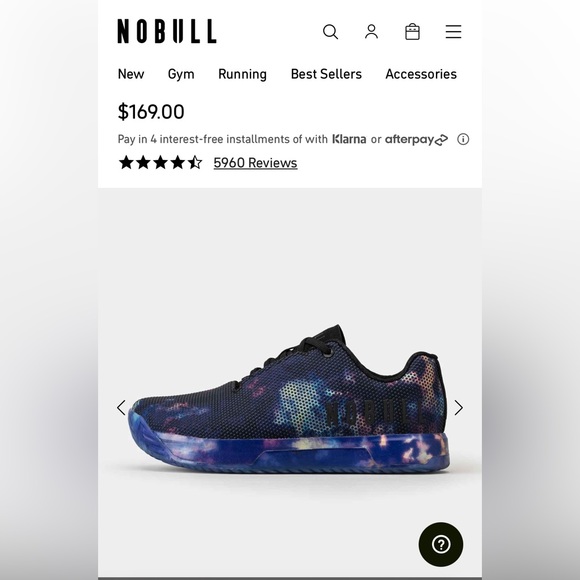Click the $169.00 price text

click(151, 111)
